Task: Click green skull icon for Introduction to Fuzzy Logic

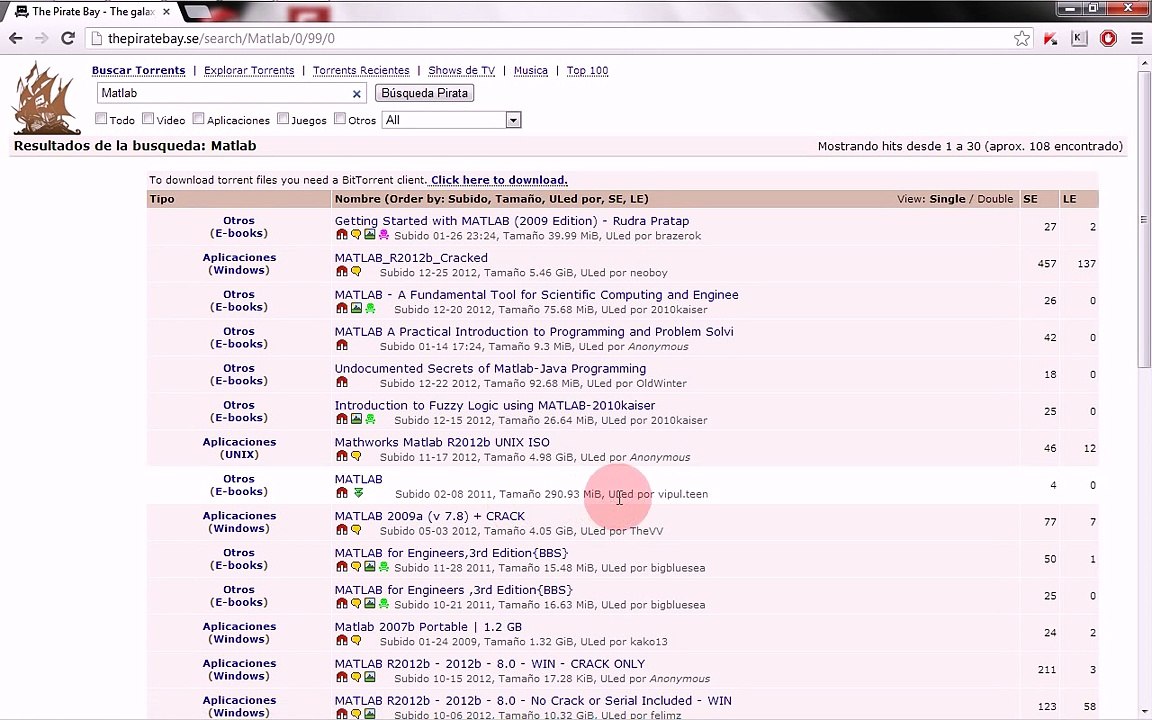Action: (370, 419)
